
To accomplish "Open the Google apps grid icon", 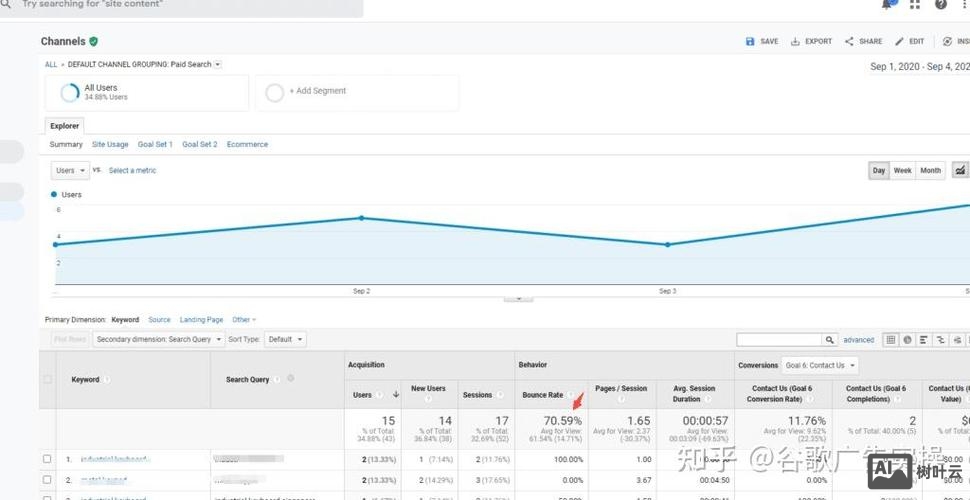I will click(915, 4).
